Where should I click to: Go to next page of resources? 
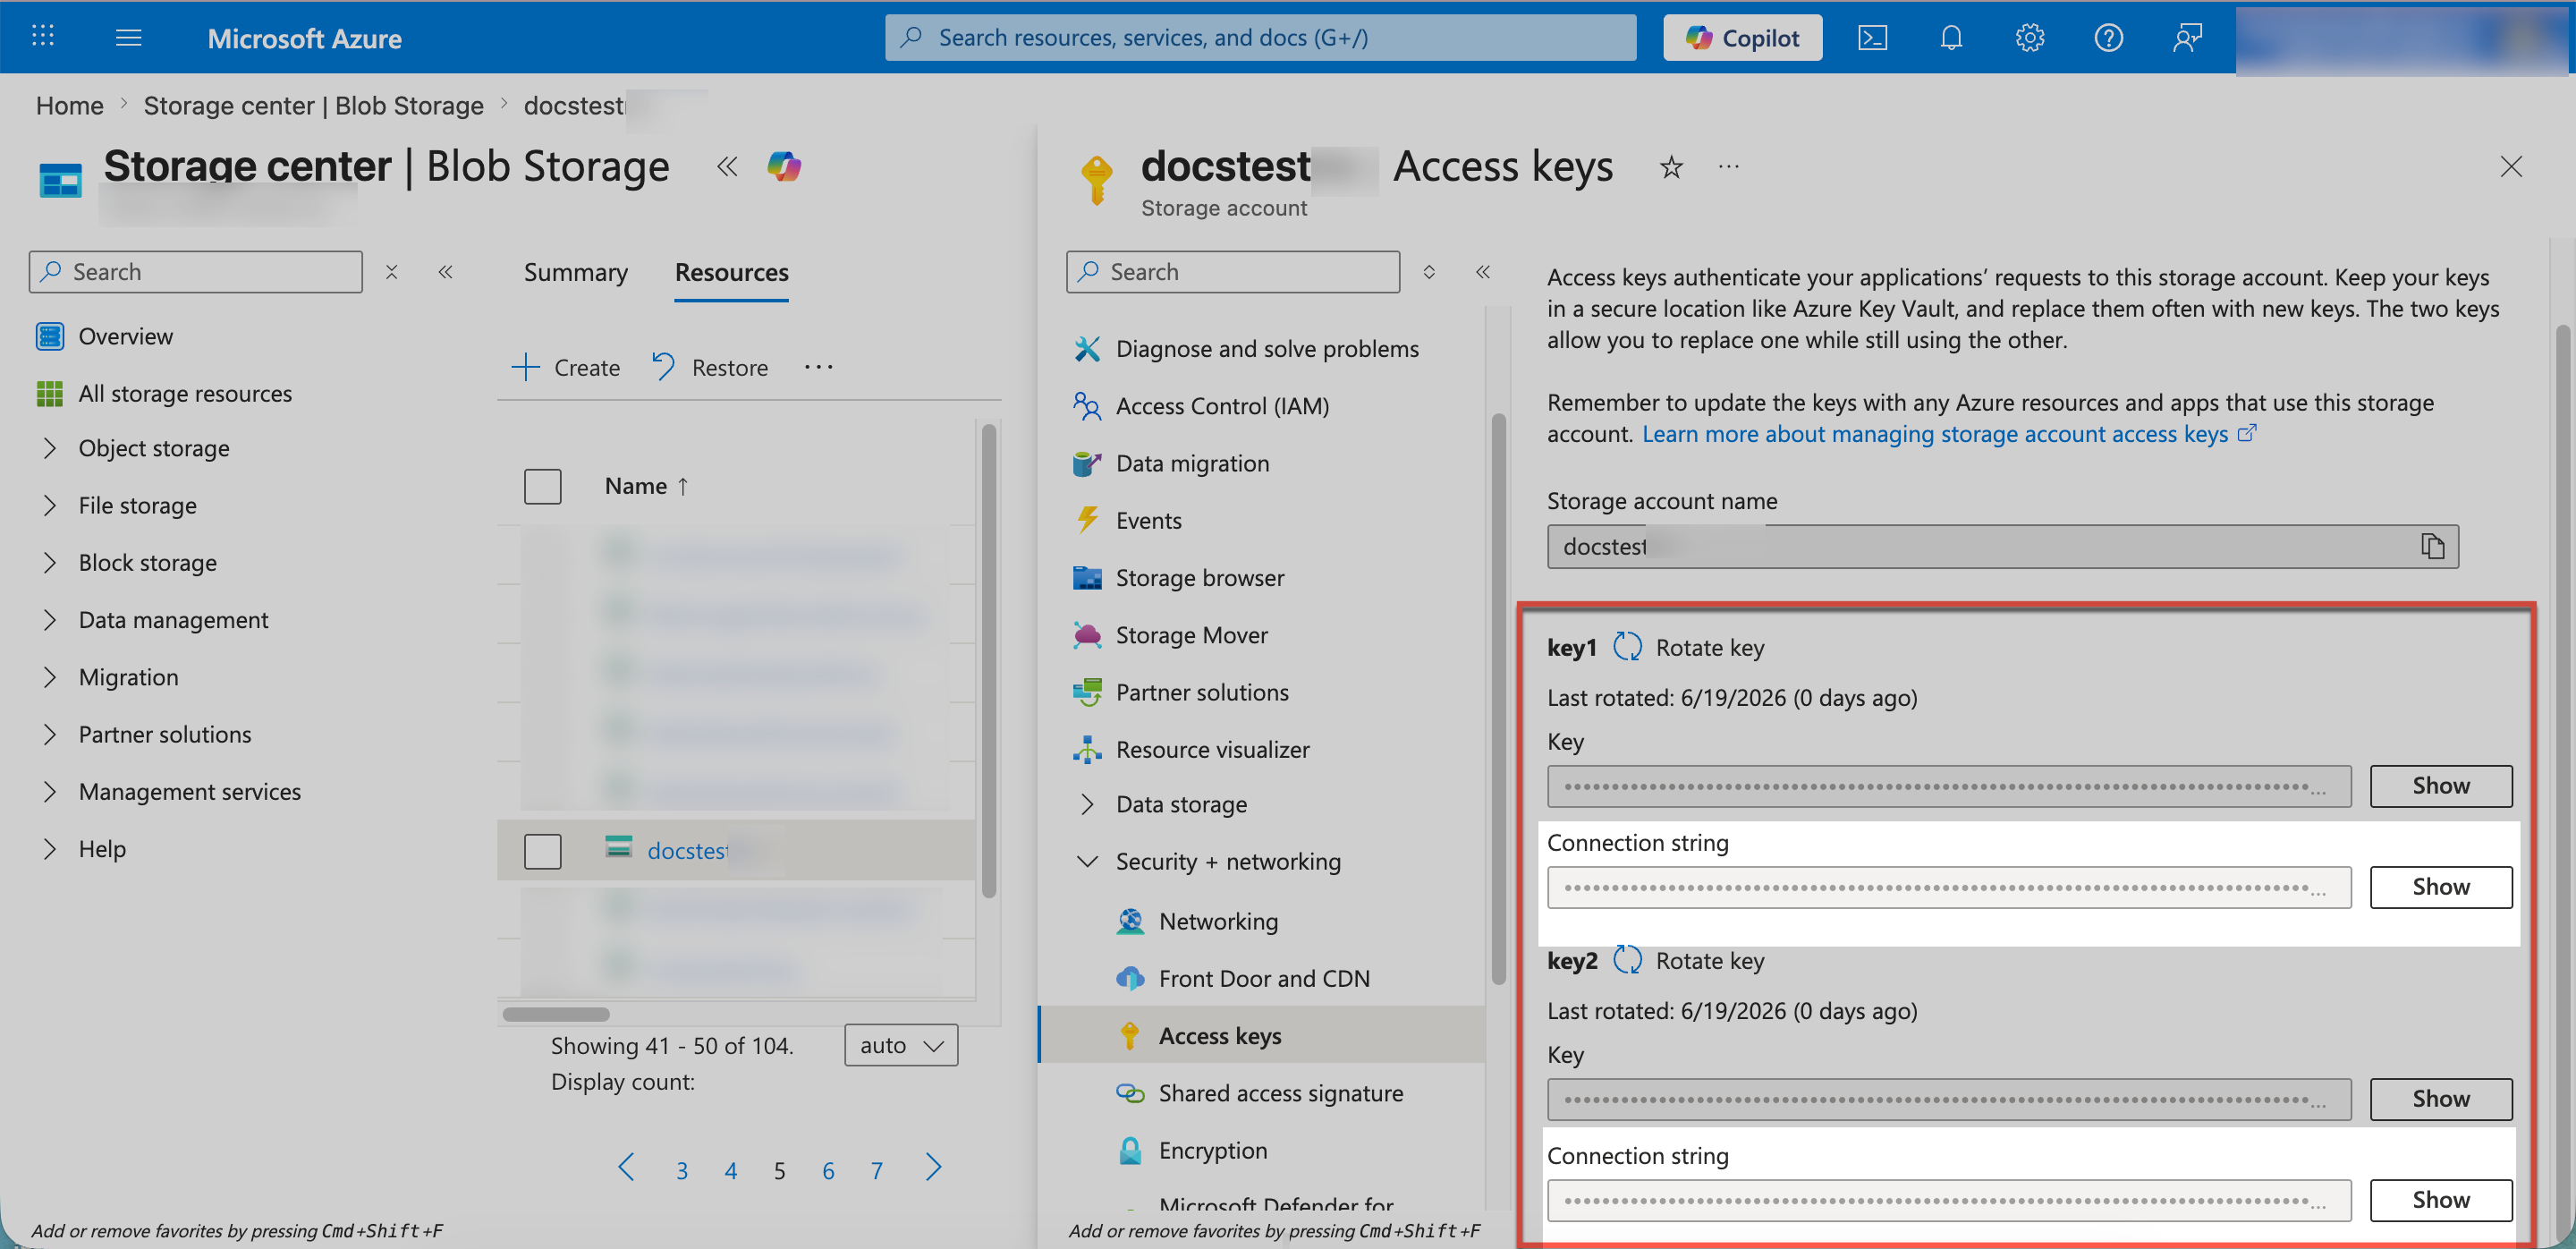(x=933, y=1168)
